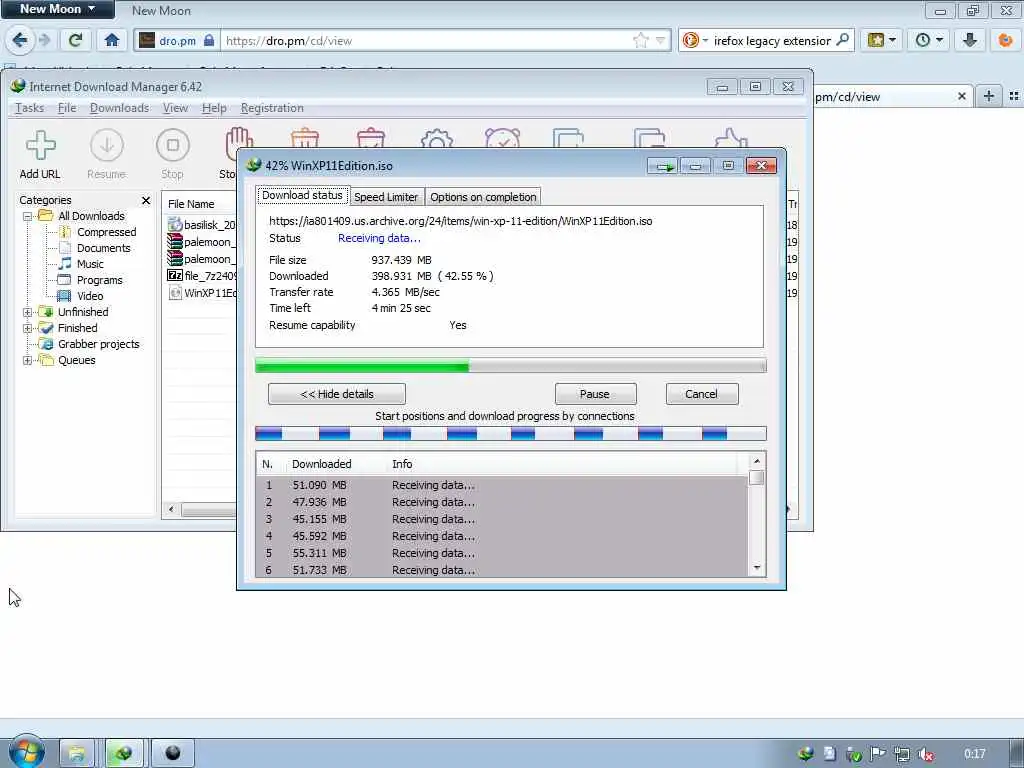Open the history clock dropdown button
Image resolution: width=1024 pixels, height=768 pixels.
pos(928,40)
